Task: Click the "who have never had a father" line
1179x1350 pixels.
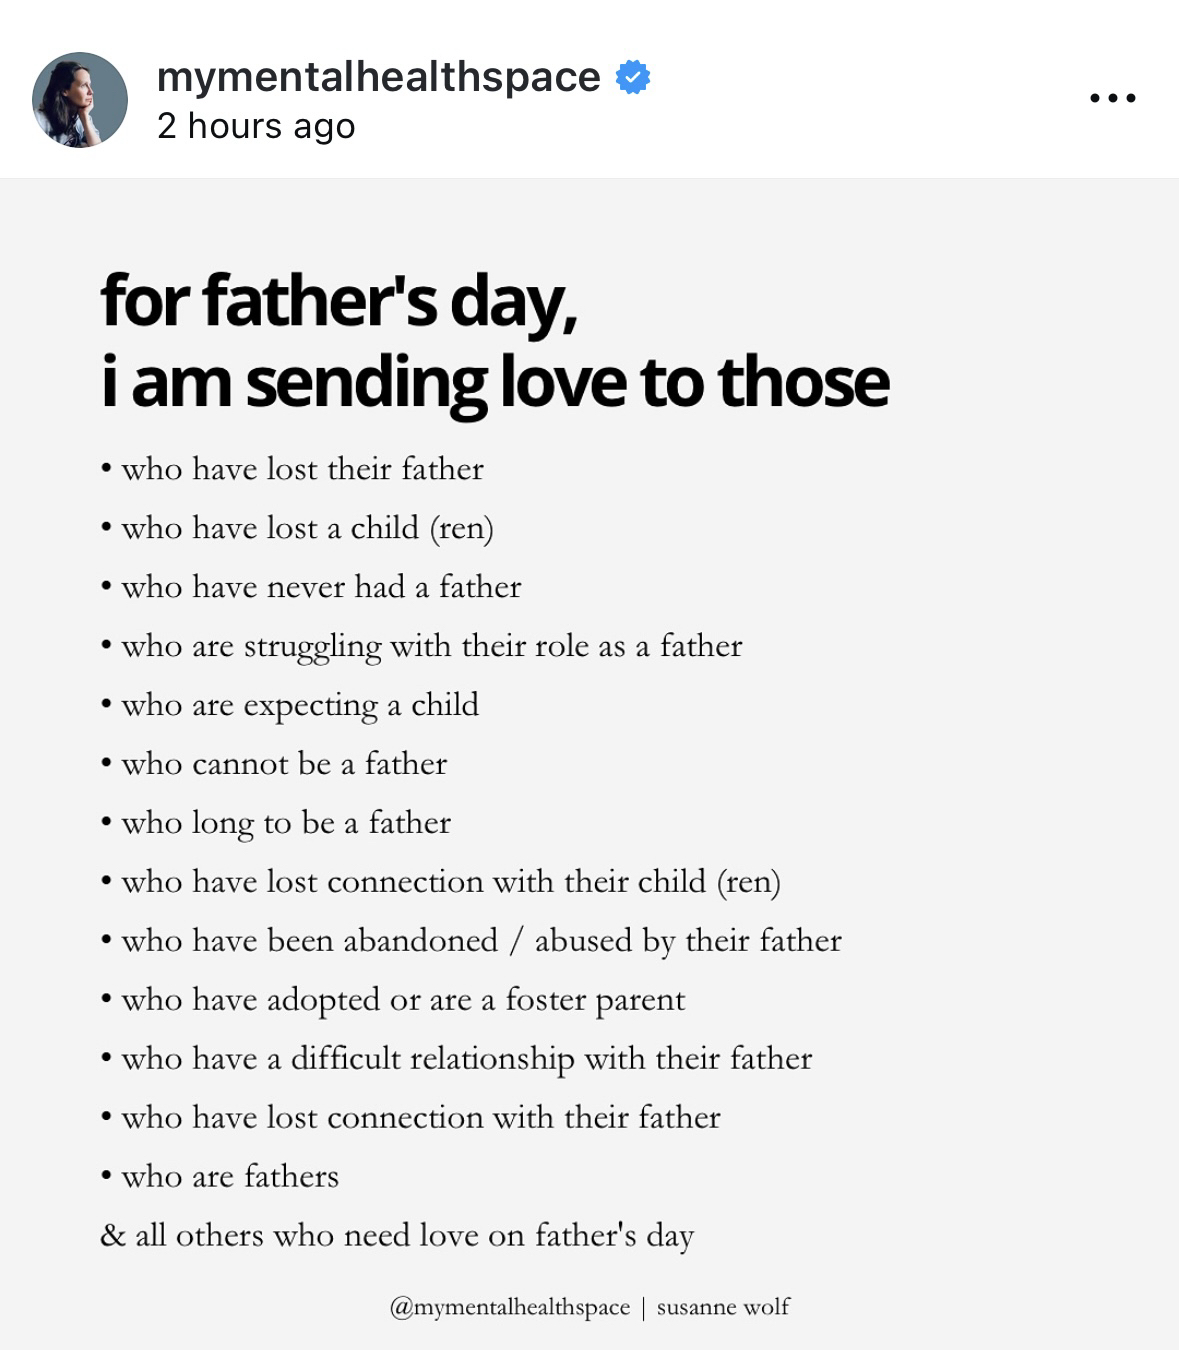Action: click(x=321, y=587)
